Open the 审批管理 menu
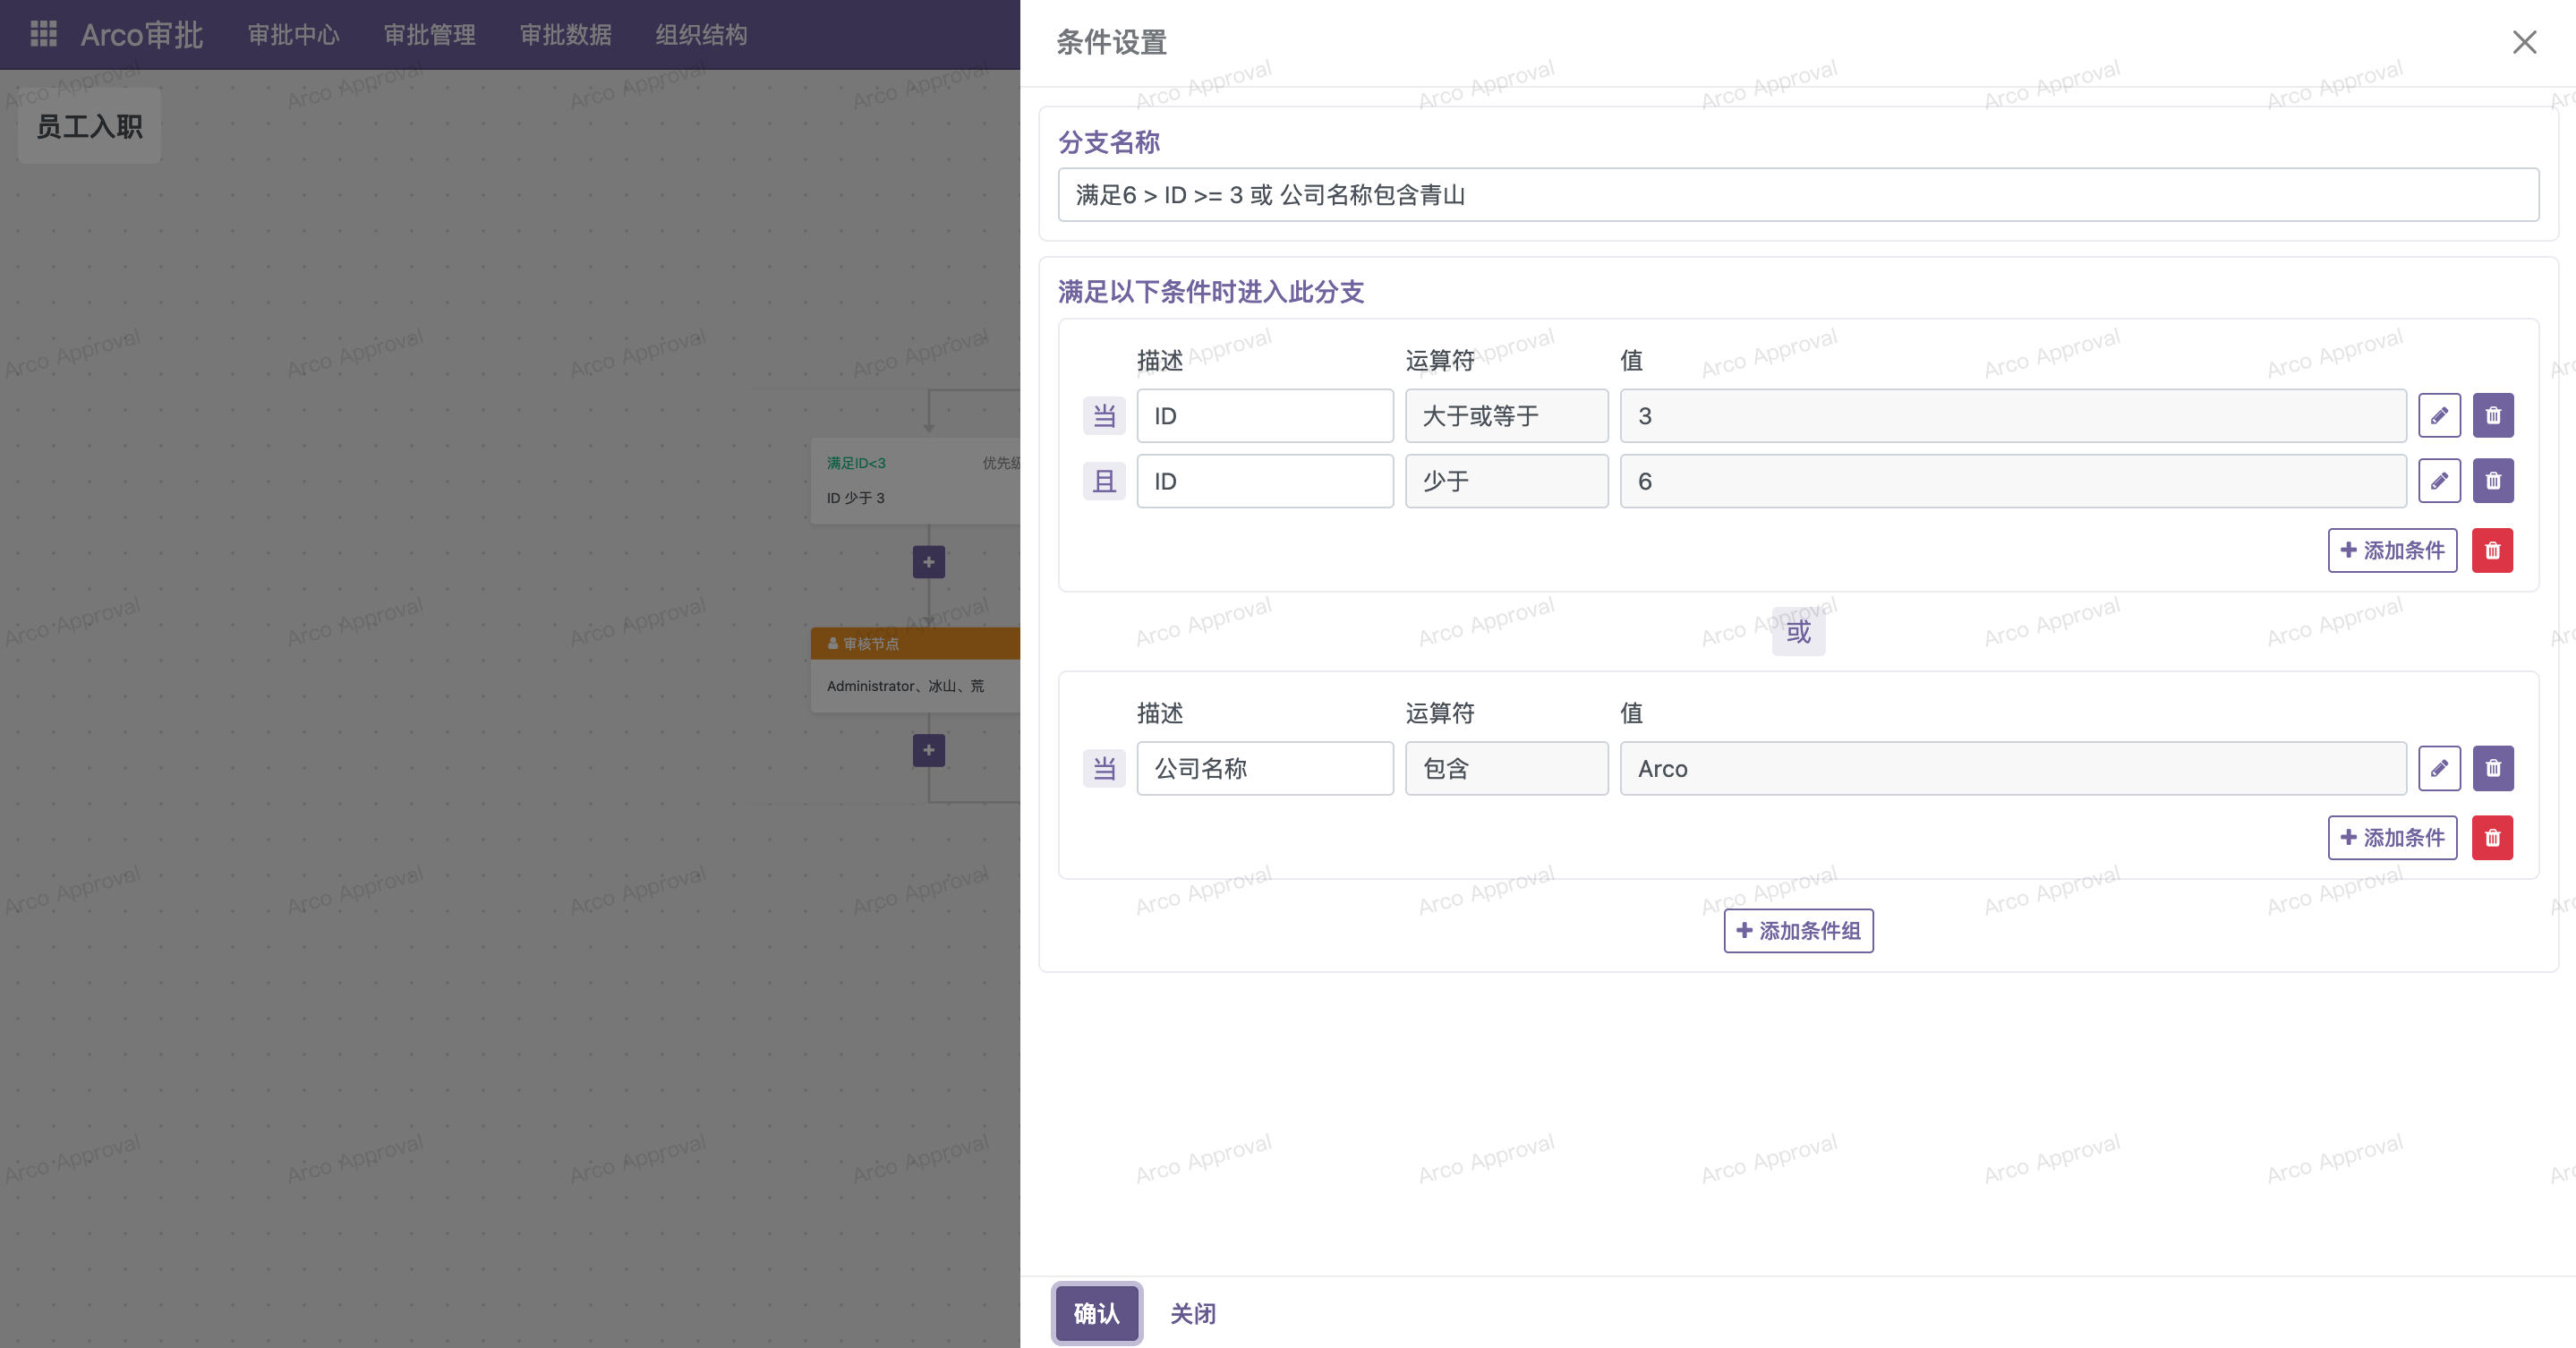Image resolution: width=2576 pixels, height=1348 pixels. click(429, 35)
